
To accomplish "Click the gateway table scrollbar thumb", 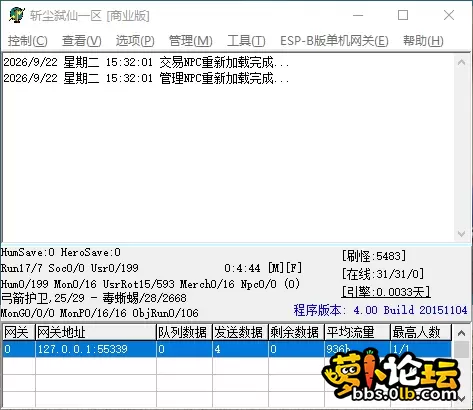I will [461, 349].
